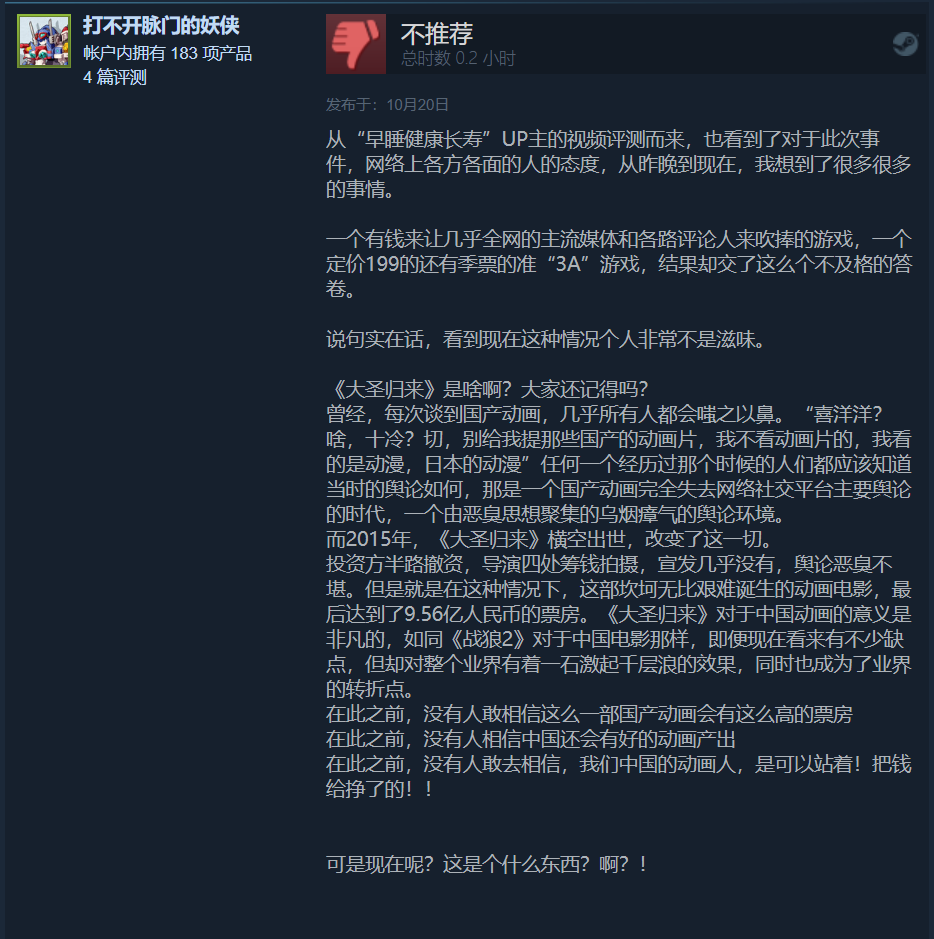Click the 不推荐 review title
The image size is (934, 939).
(437, 34)
